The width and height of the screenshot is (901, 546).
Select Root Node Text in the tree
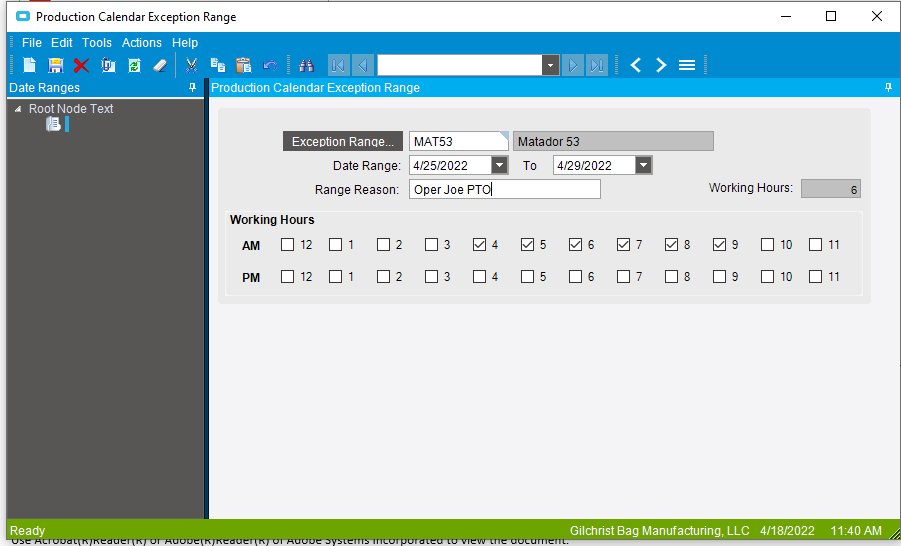pos(71,109)
